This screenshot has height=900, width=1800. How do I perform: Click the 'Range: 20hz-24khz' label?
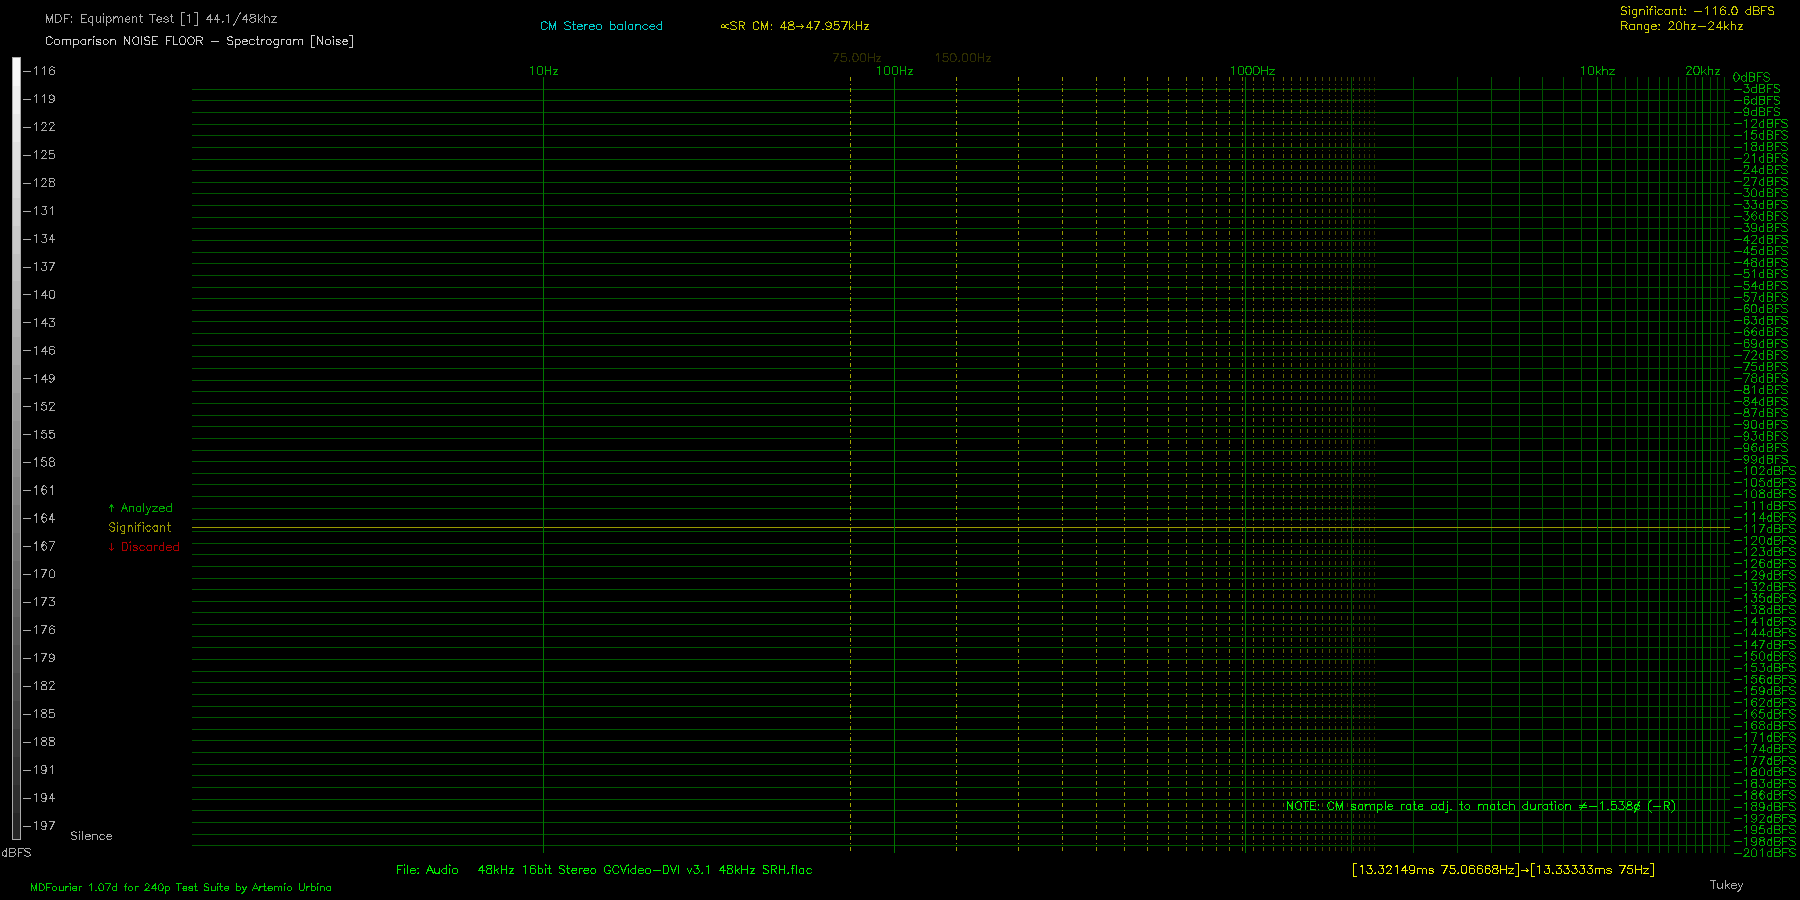[x=1681, y=26]
